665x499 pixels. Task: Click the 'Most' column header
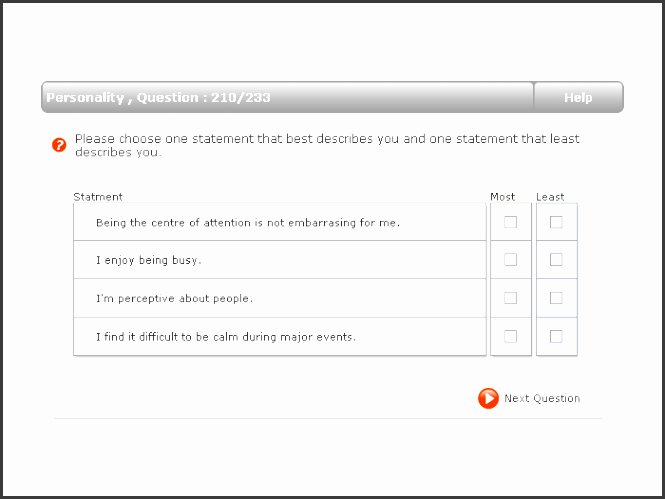[x=503, y=197]
